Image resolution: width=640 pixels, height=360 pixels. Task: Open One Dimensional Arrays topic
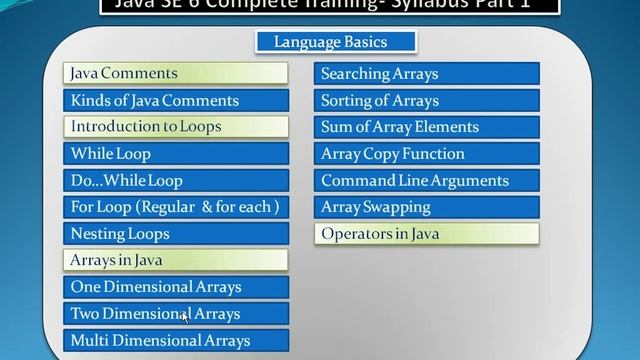[x=176, y=287]
